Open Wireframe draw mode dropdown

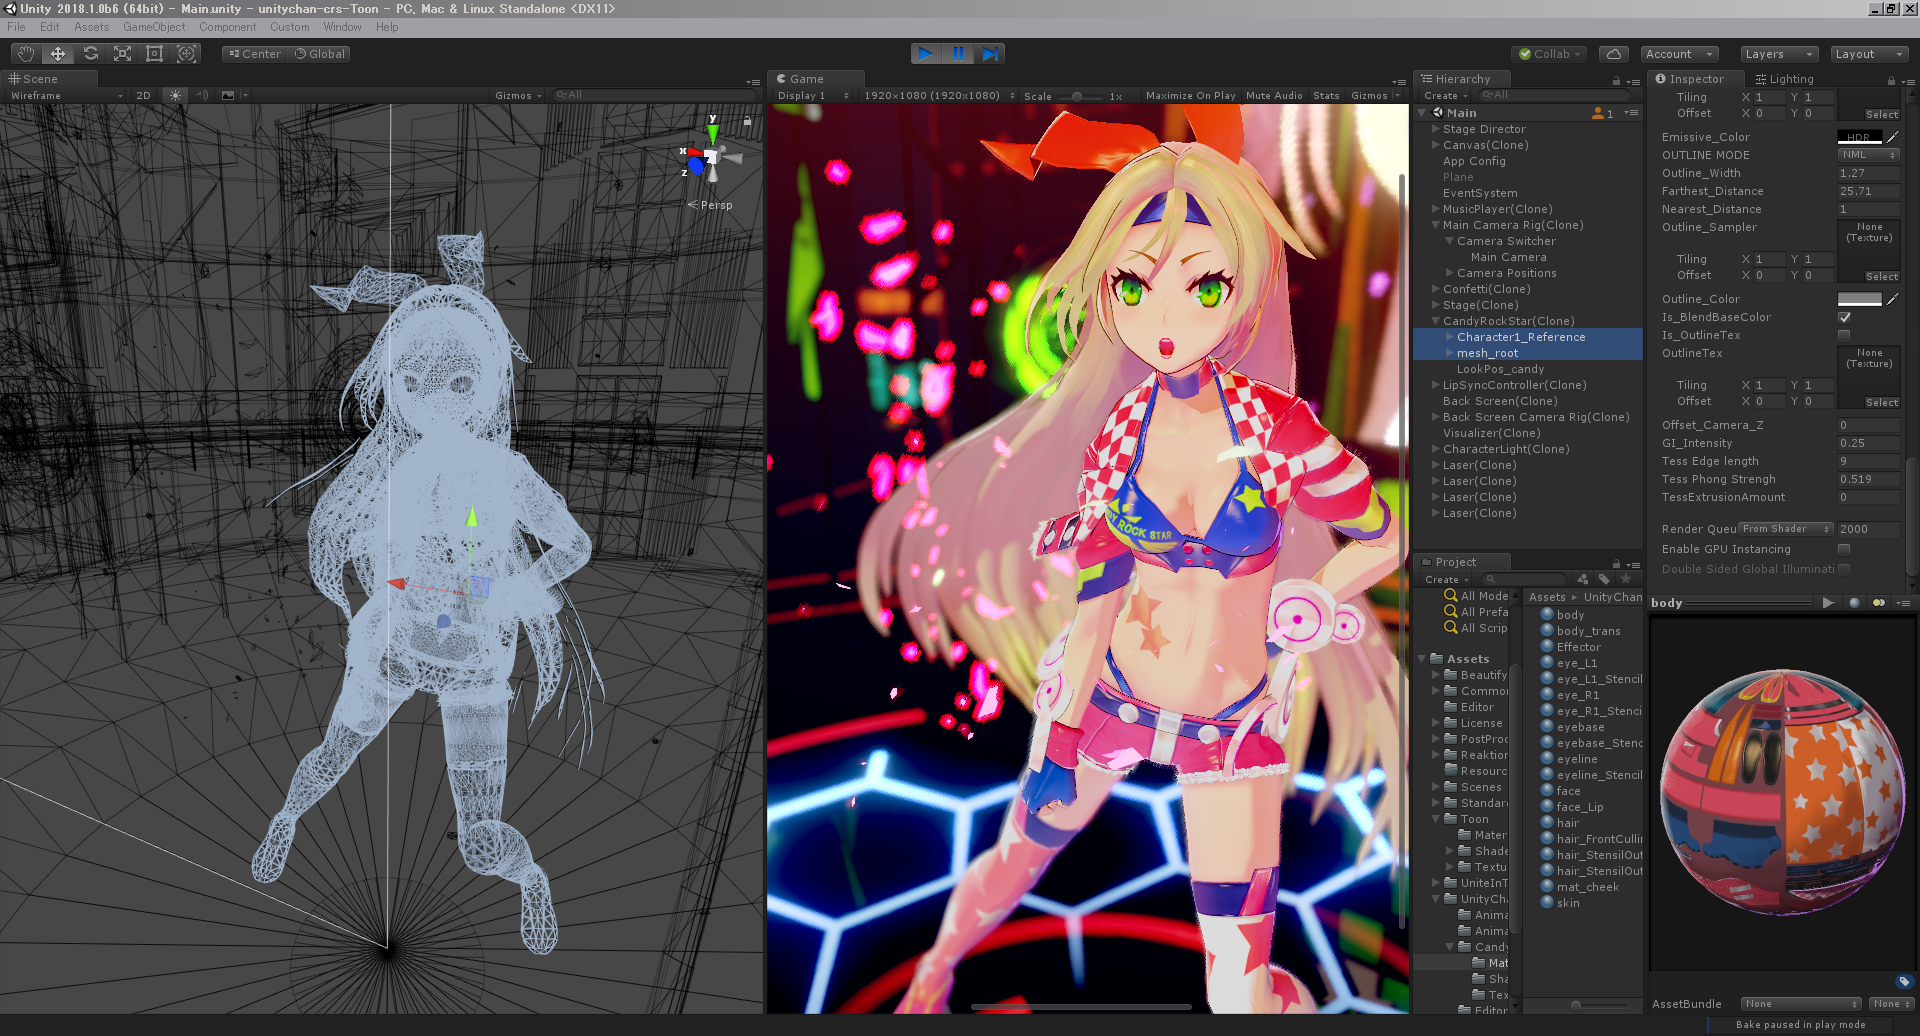(x=67, y=96)
